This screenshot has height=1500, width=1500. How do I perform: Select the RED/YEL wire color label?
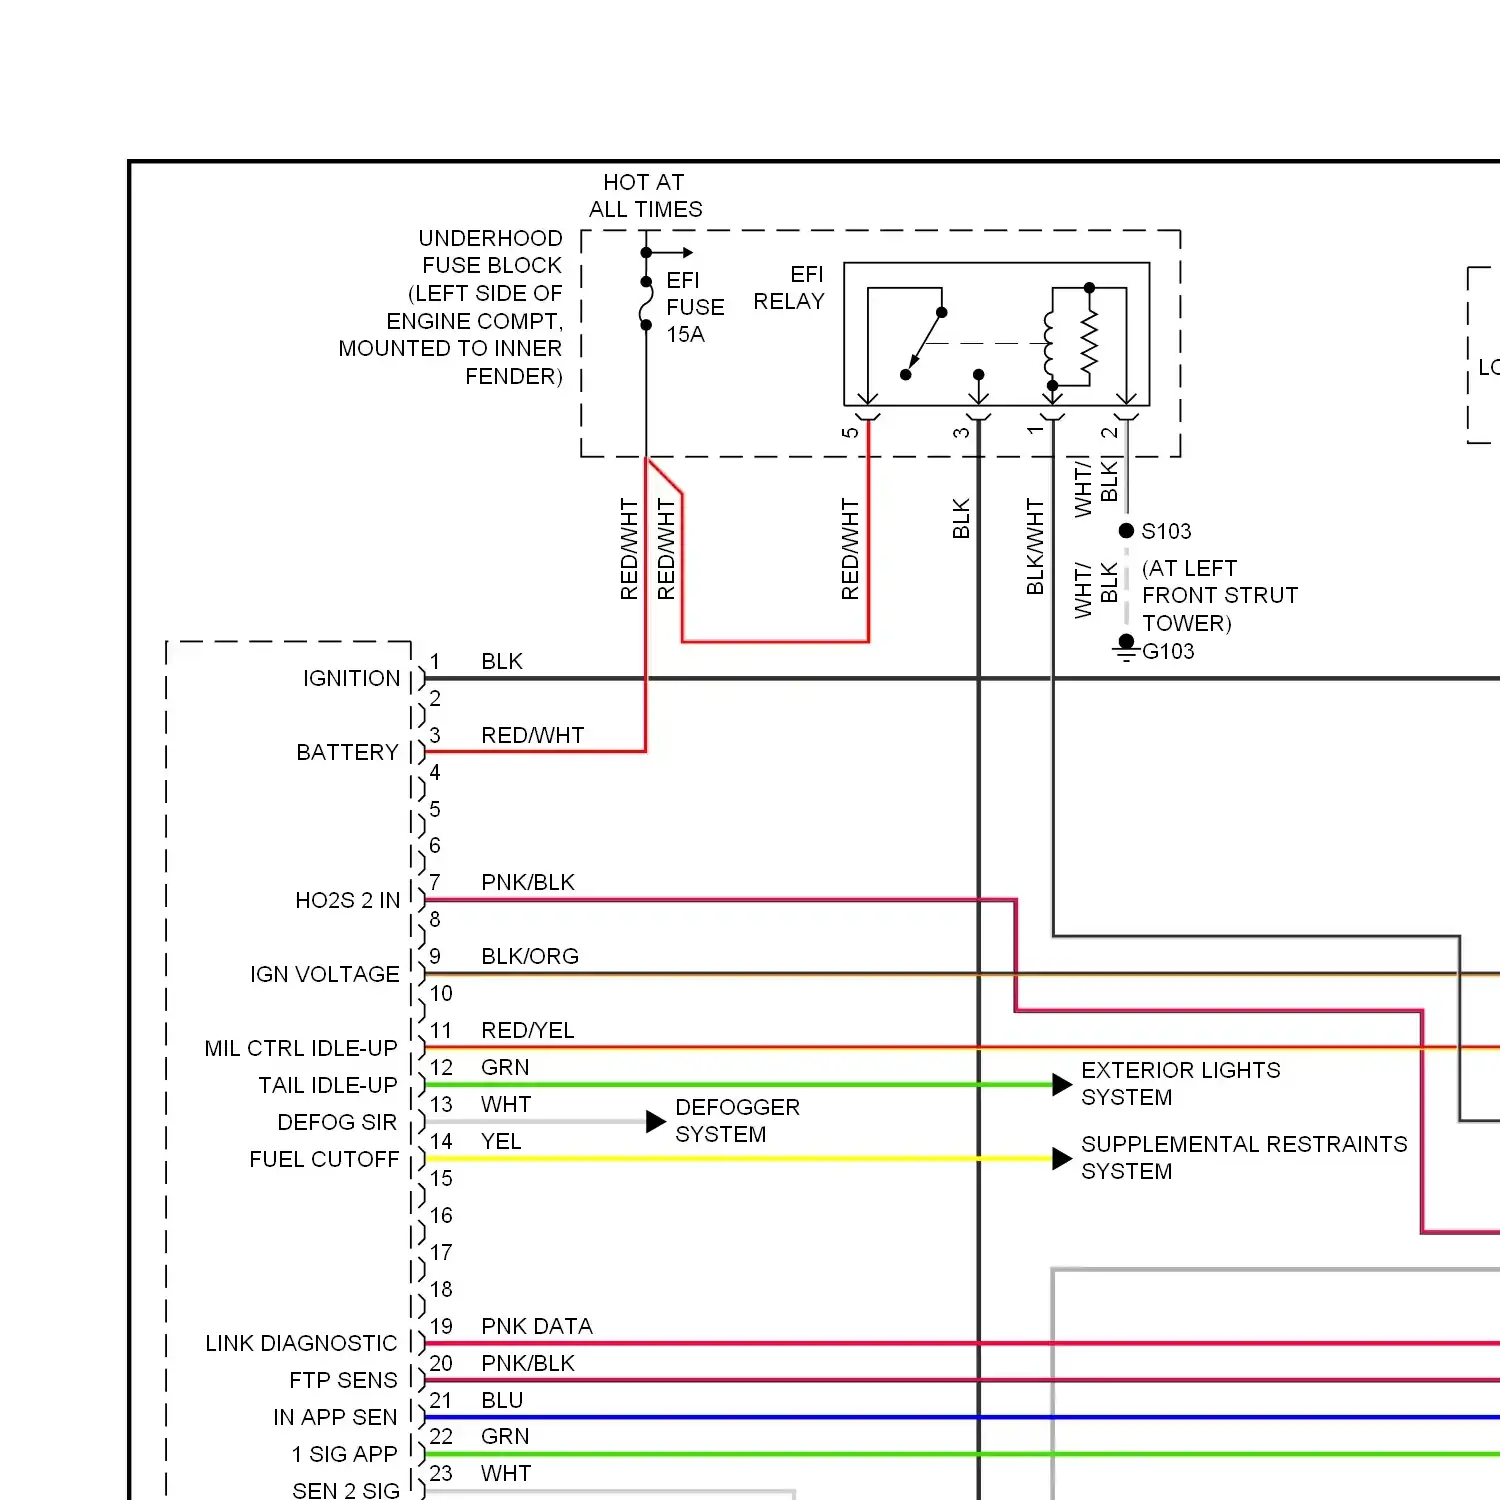[528, 1030]
